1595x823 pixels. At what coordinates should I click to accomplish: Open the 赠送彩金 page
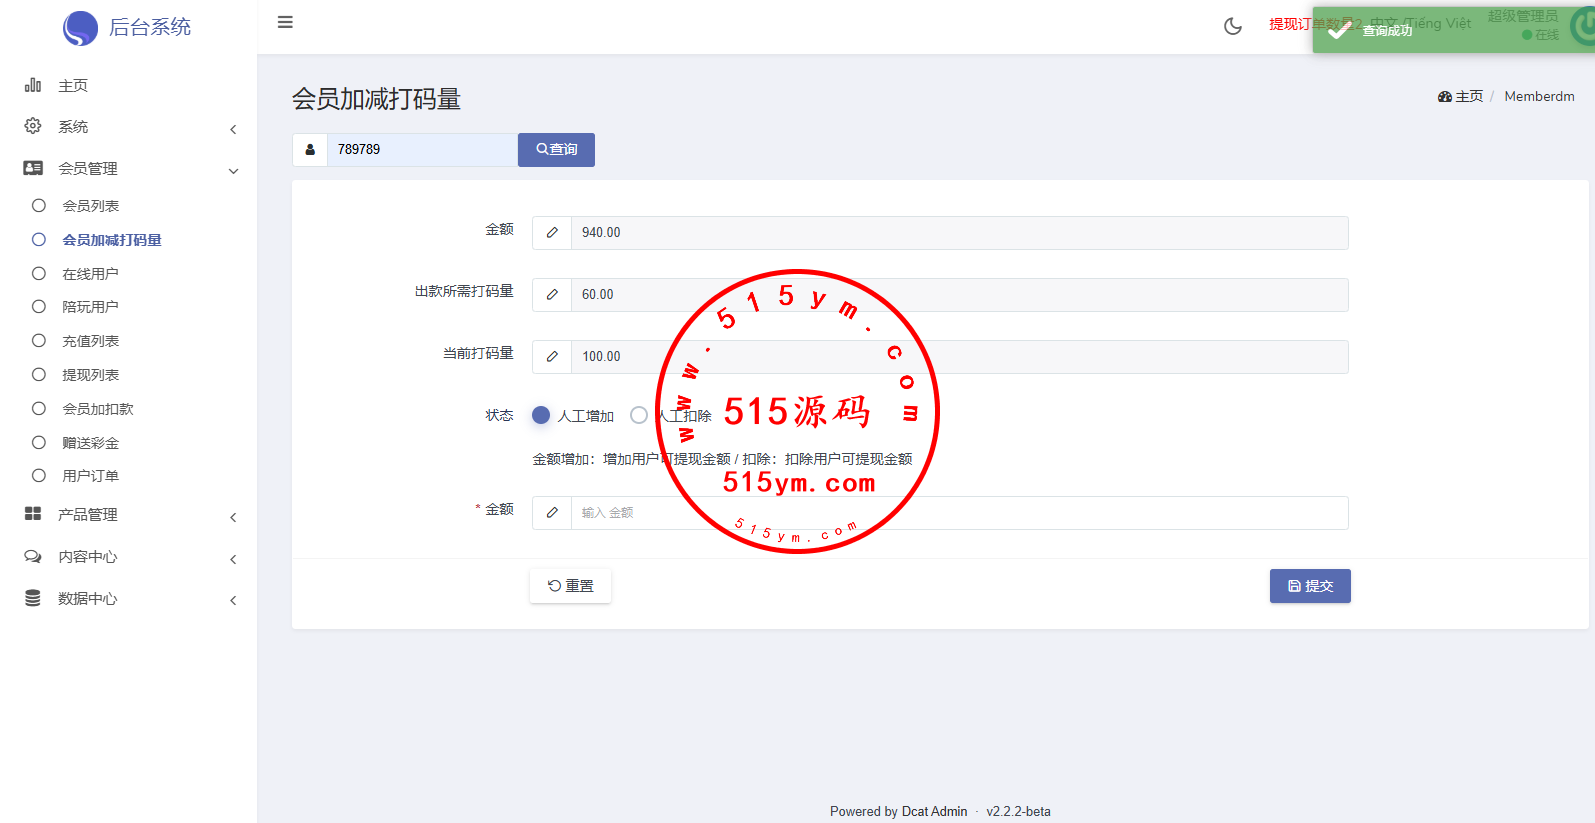91,443
